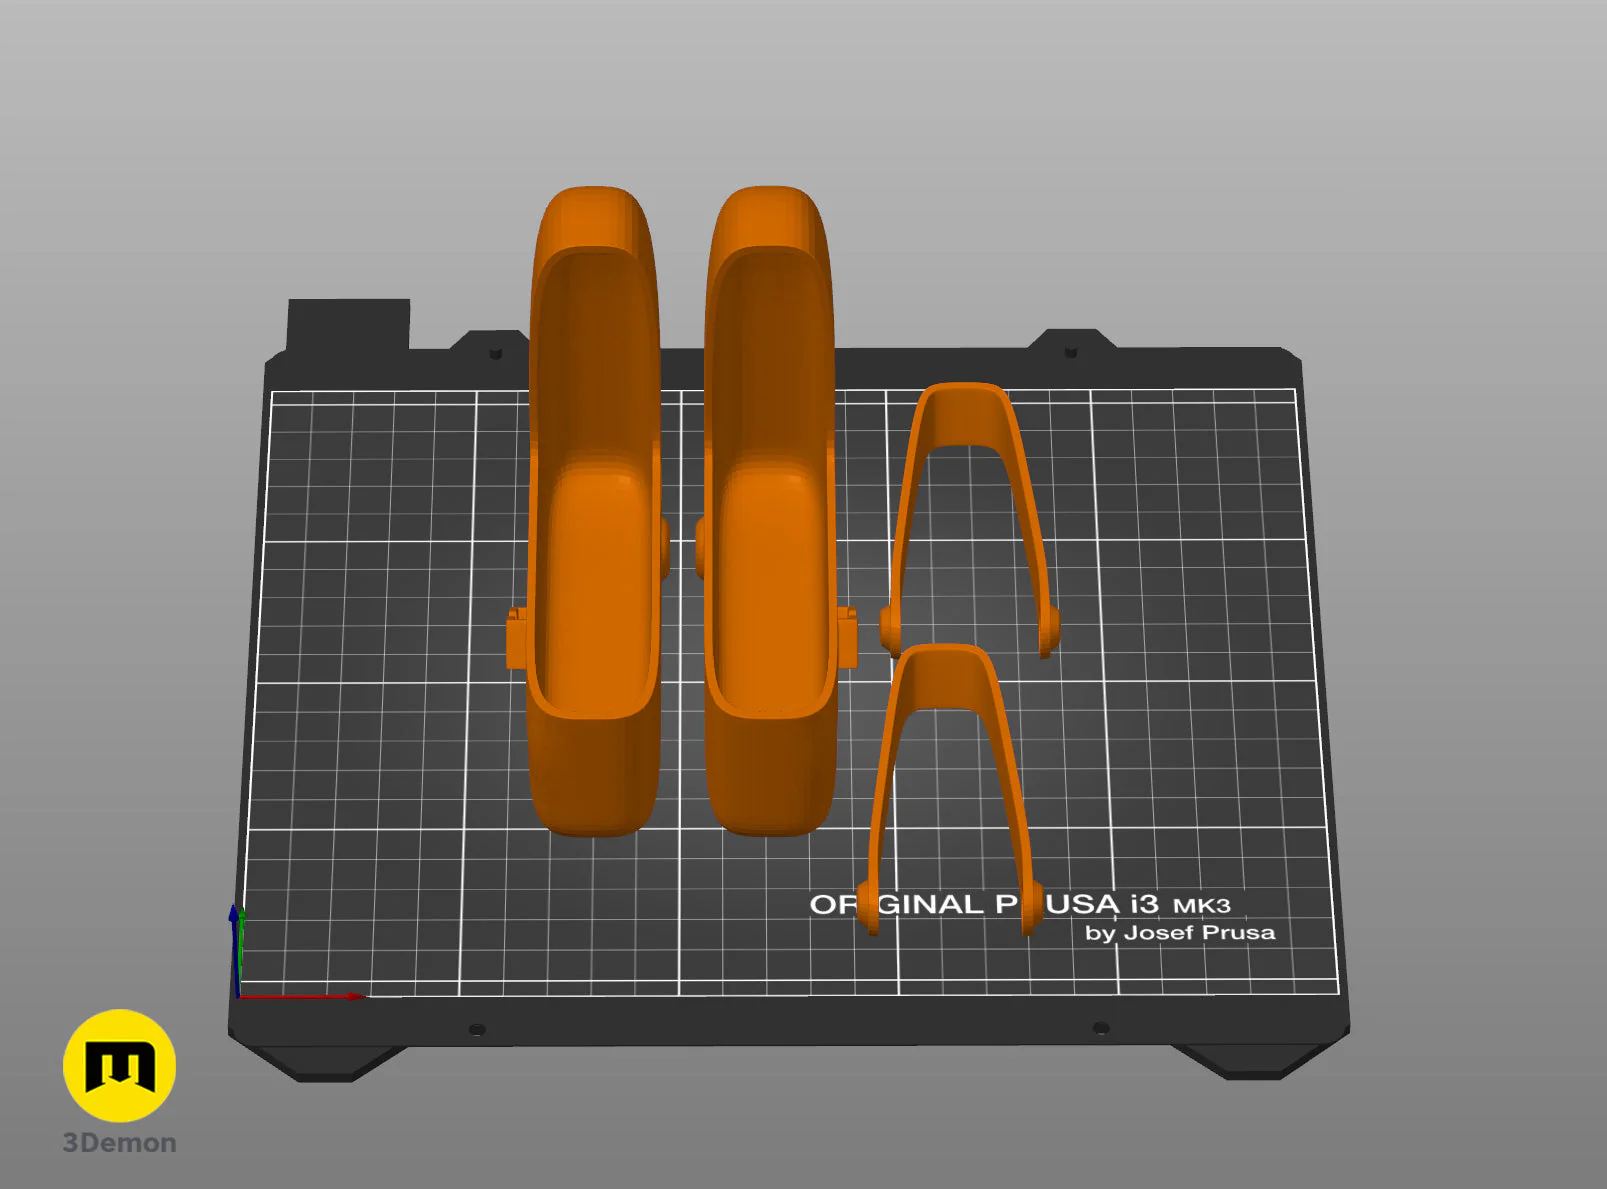The height and width of the screenshot is (1189, 1607).
Task: Click the black rectangular block behind the bed
Action: [348, 324]
